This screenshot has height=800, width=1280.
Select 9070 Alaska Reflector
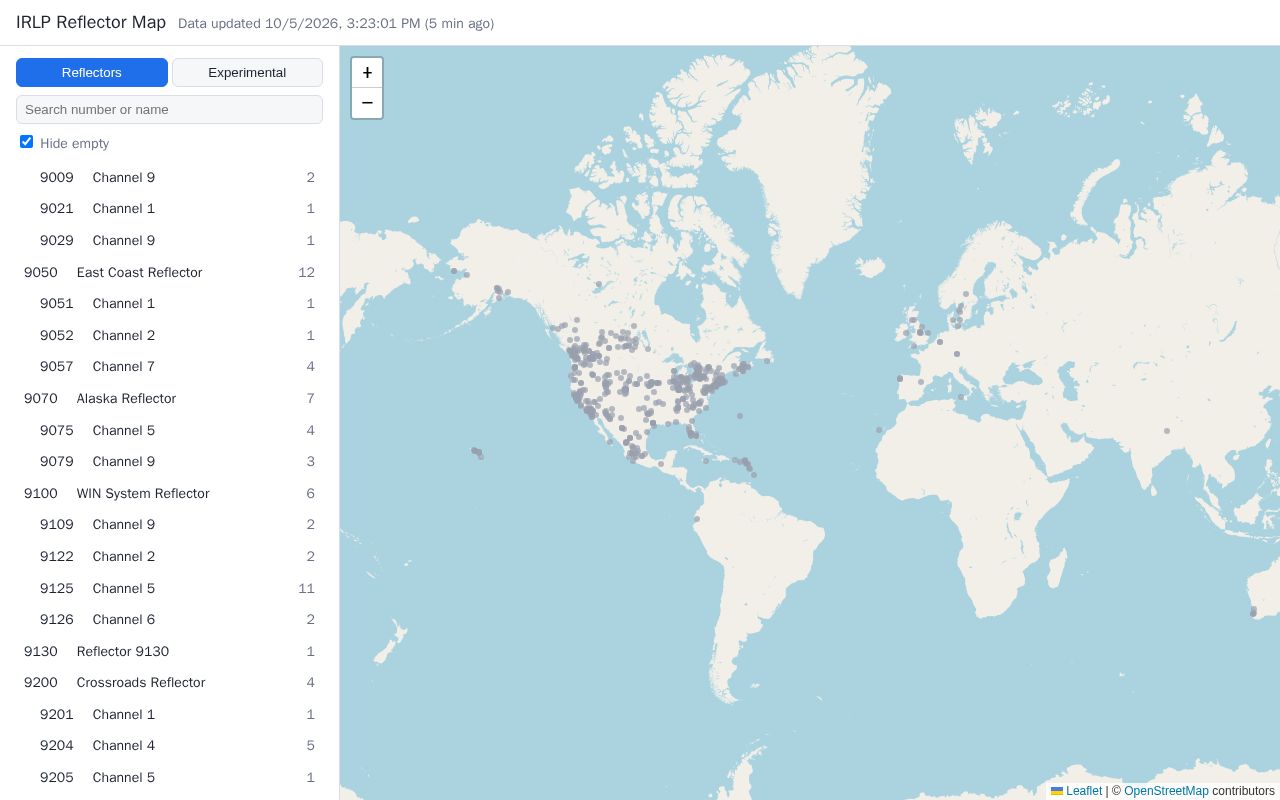169,398
